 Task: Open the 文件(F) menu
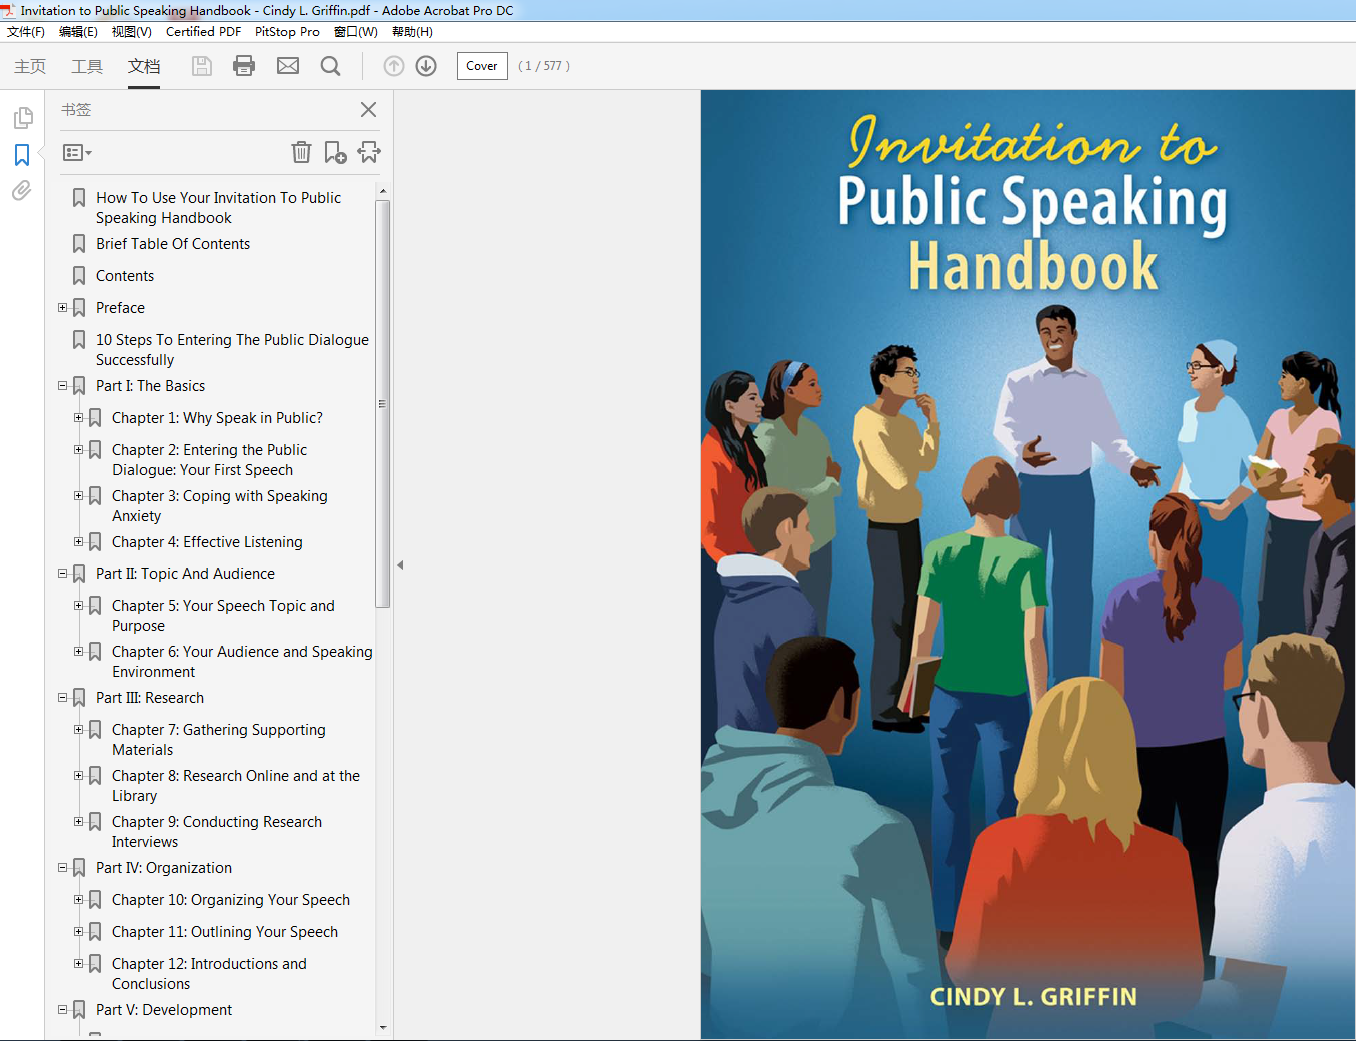point(26,32)
